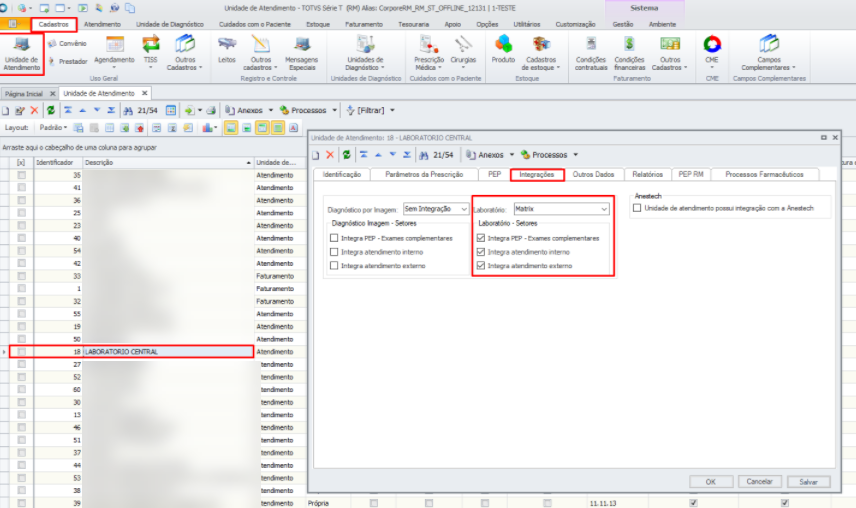
Task: Click the print icon in the main toolbar
Action: tap(211, 110)
